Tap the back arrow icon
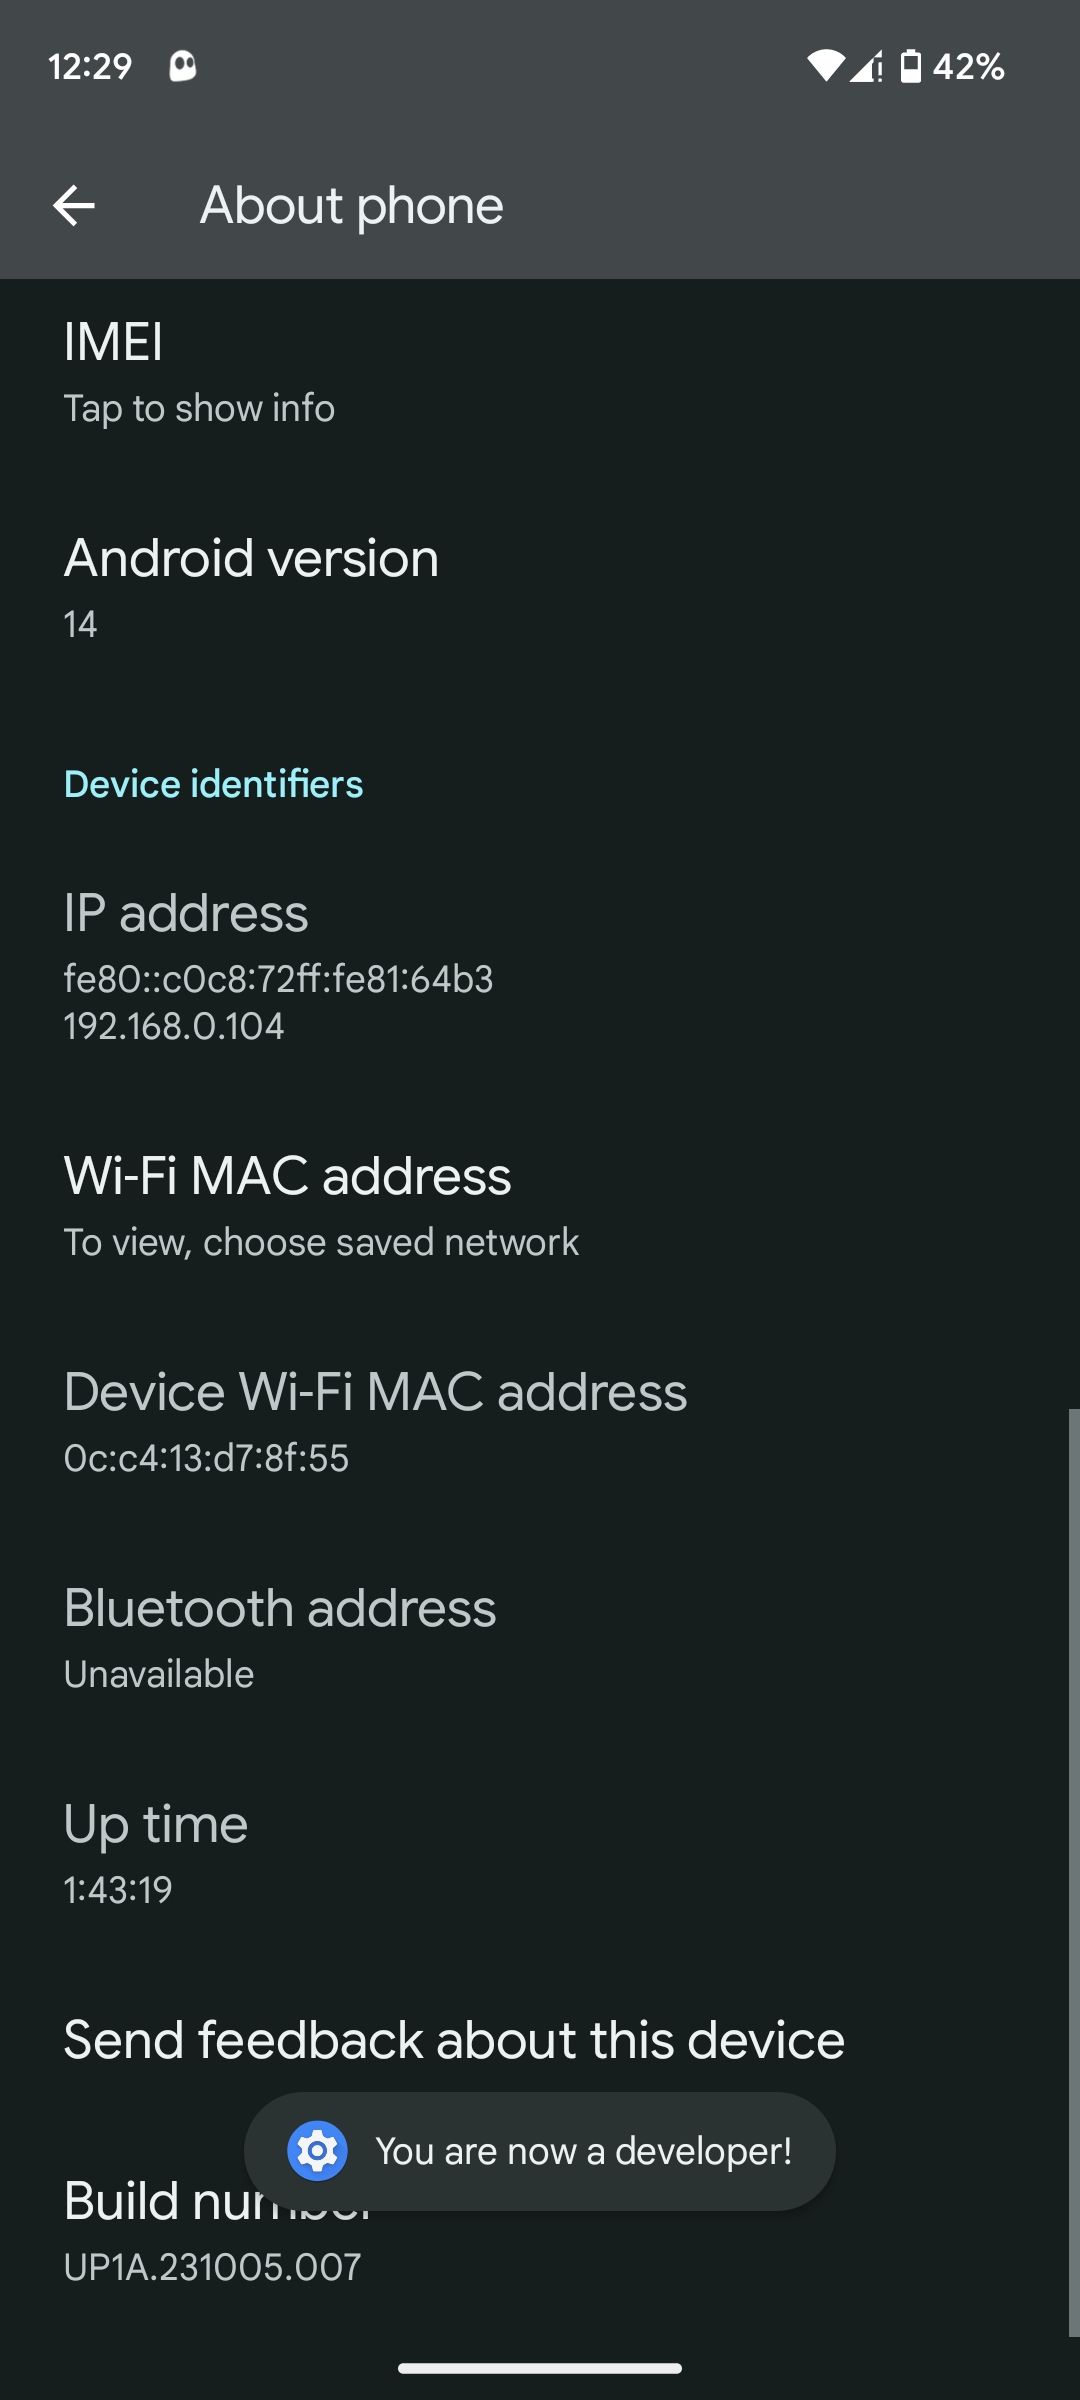This screenshot has height=2400, width=1080. 75,205
